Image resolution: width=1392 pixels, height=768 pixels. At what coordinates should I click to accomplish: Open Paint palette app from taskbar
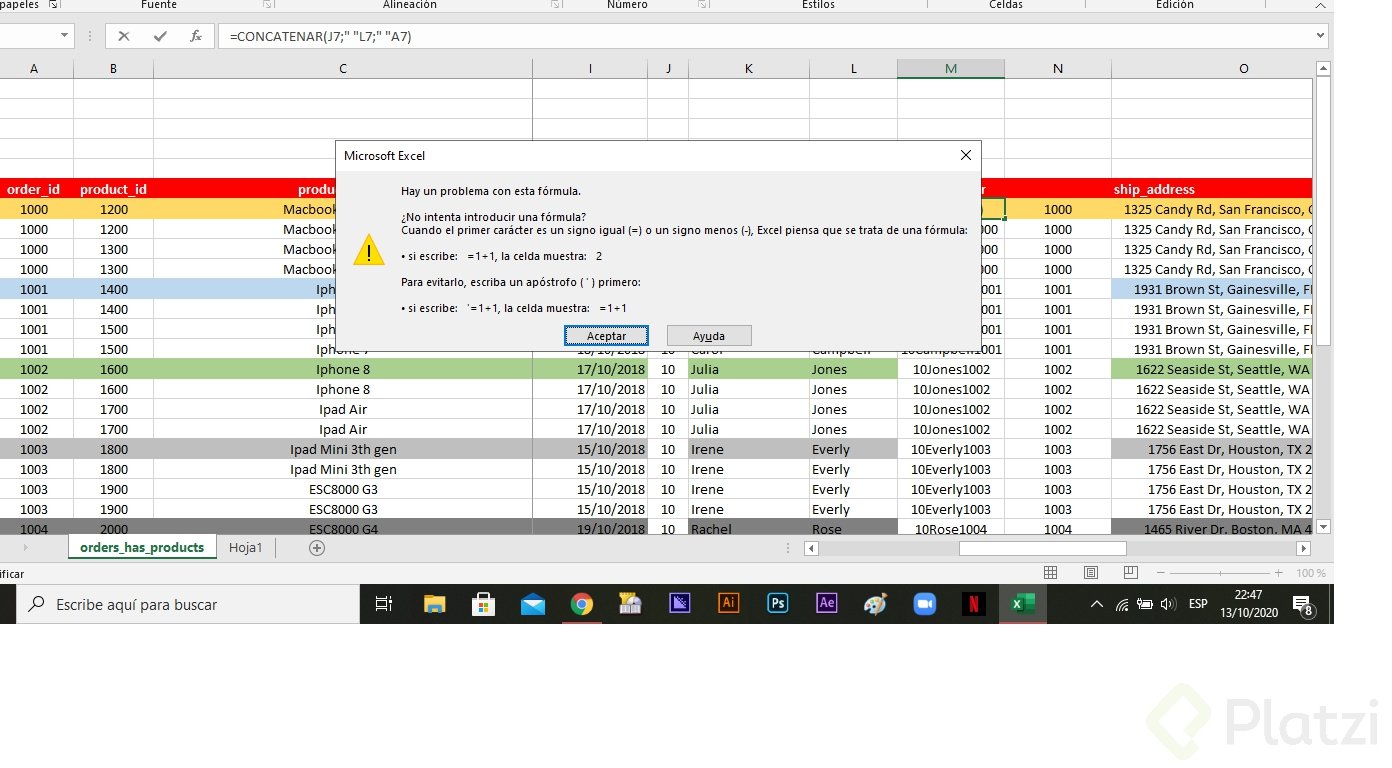point(875,604)
